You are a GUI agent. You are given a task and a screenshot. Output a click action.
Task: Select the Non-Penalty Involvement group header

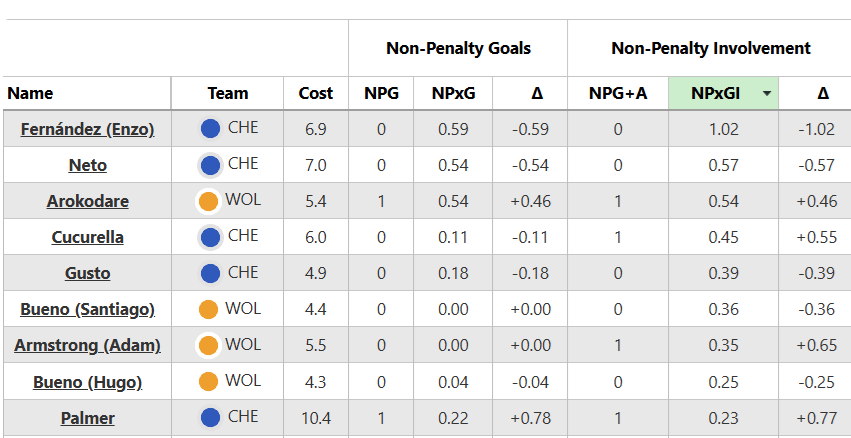coord(710,48)
